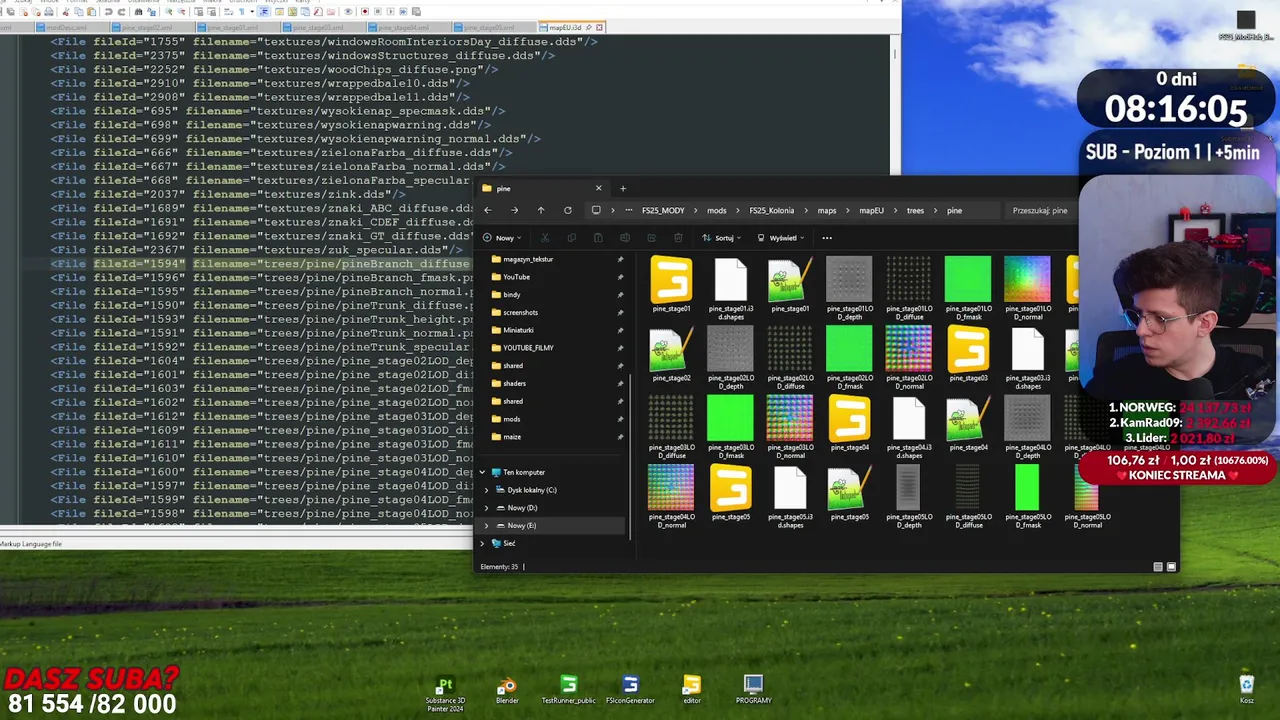1280x720 pixels.
Task: Unpin the bindy folder pin
Action: [x=620, y=295]
